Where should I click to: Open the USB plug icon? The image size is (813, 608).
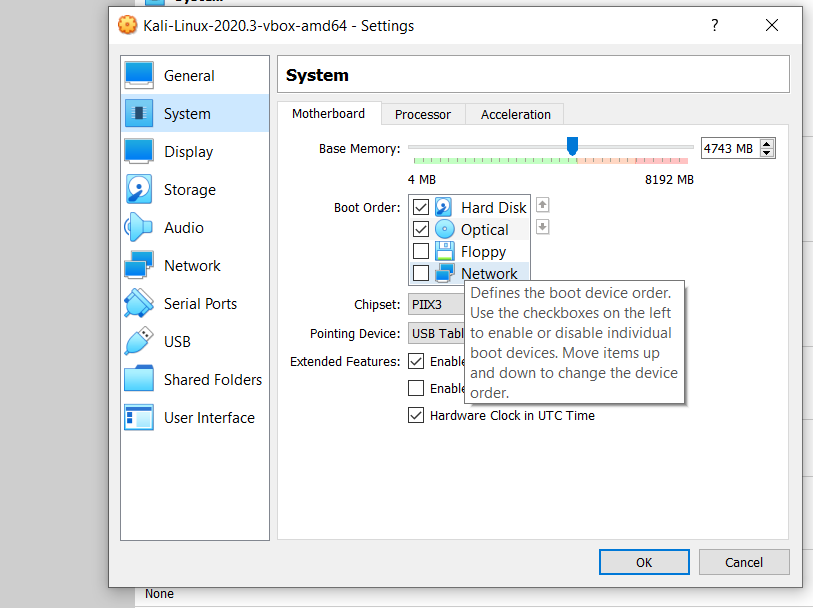point(139,341)
